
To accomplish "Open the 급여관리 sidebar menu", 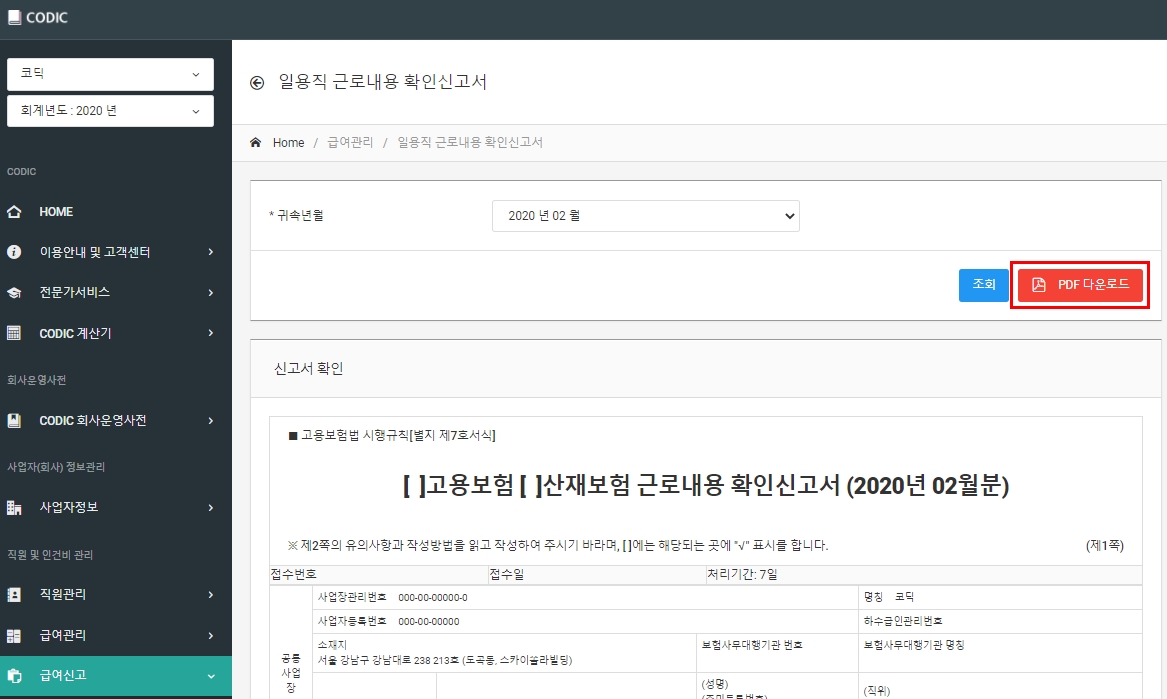I will pyautogui.click(x=116, y=636).
